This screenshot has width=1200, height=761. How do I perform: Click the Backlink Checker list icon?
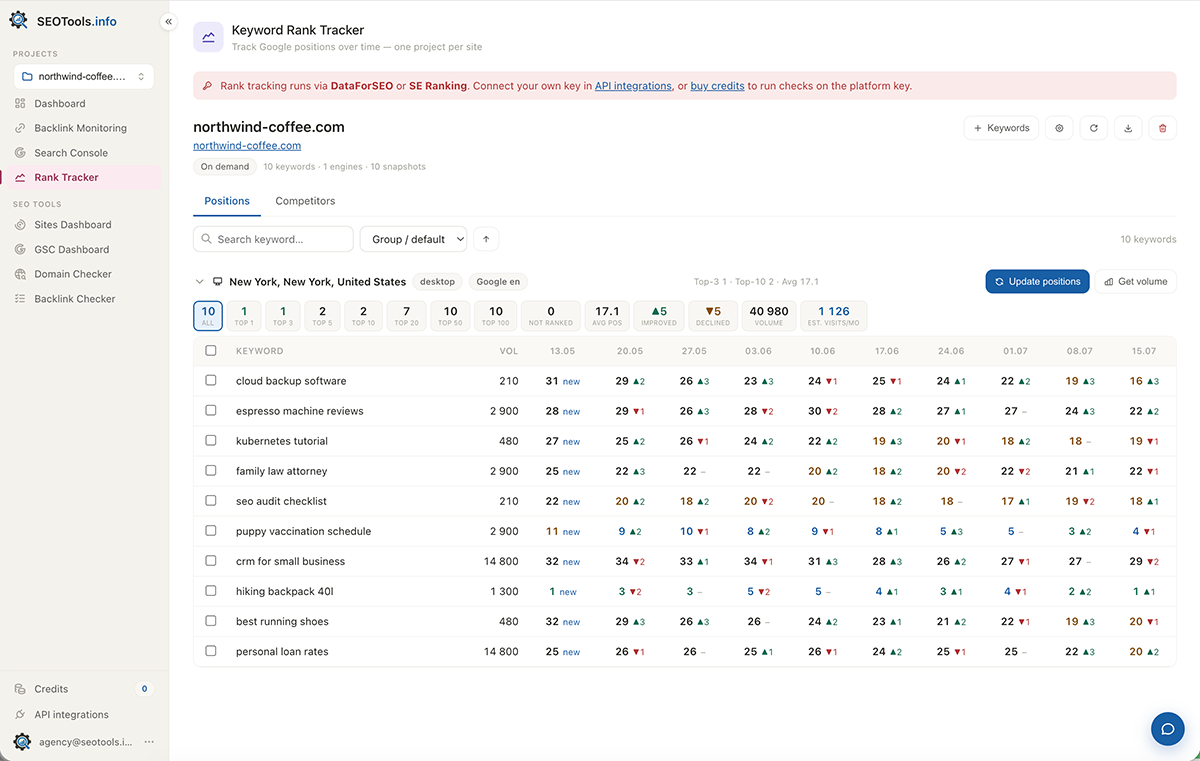tap(21, 299)
